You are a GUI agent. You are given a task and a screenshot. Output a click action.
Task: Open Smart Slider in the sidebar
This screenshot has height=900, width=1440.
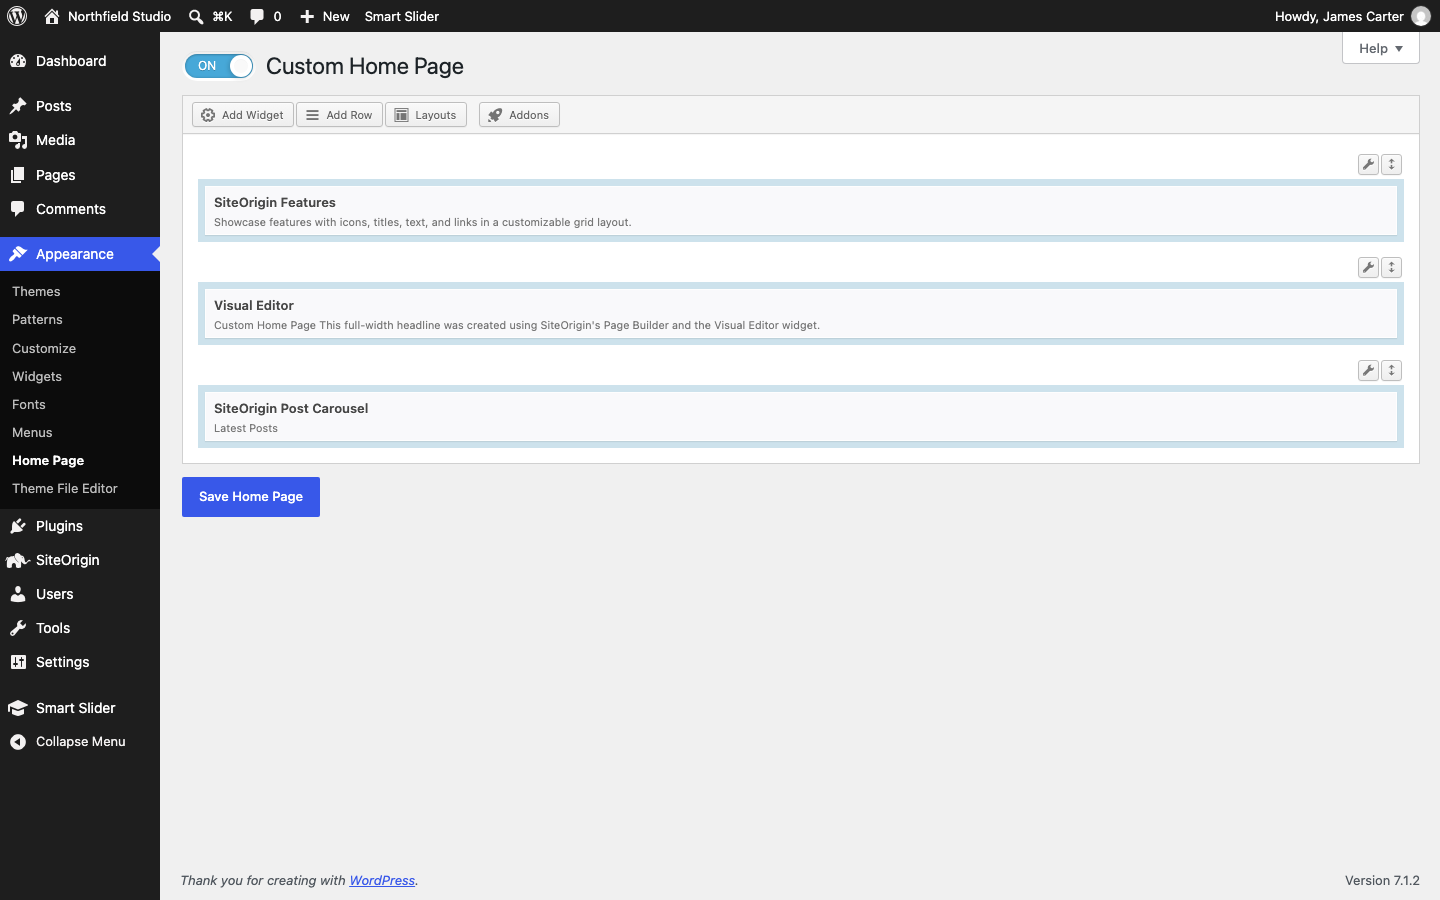click(80, 708)
